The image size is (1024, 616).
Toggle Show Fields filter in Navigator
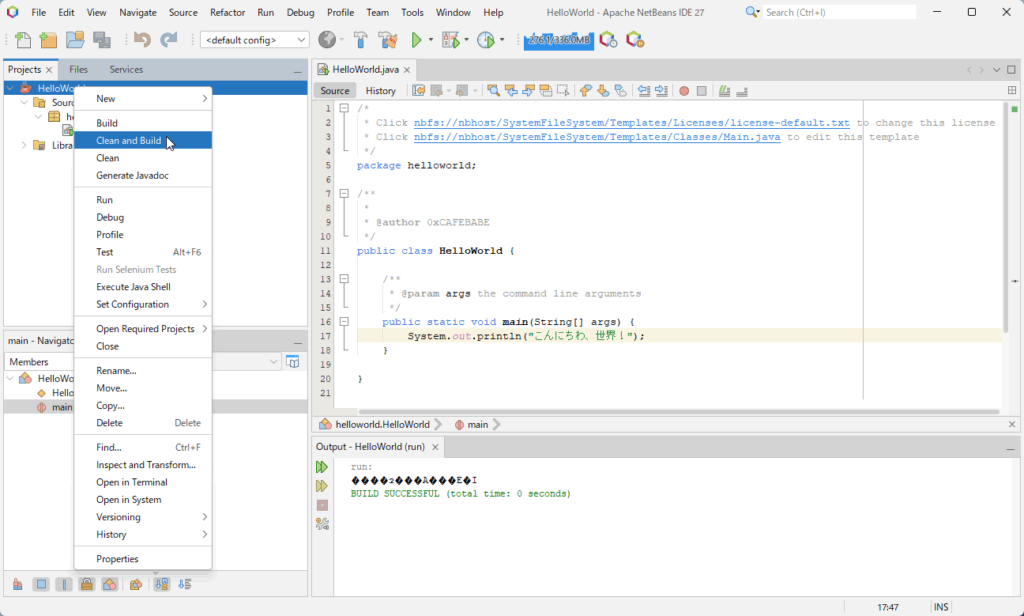tap(41, 584)
